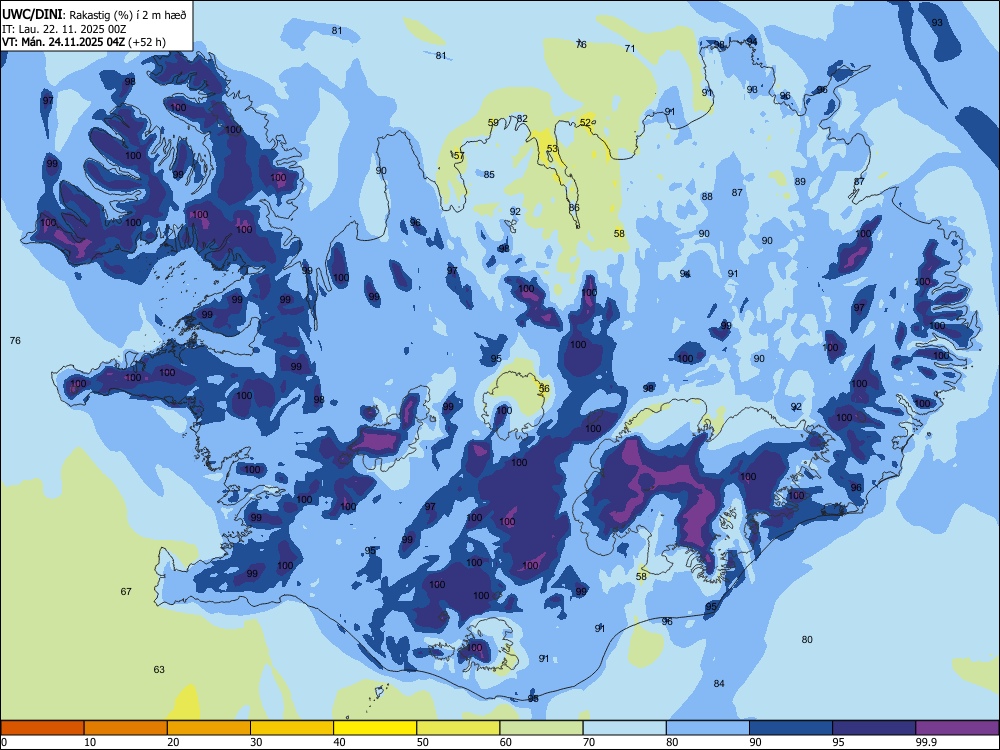
Task: Click the medium blue 80–90 legend segment
Action: tap(708, 728)
